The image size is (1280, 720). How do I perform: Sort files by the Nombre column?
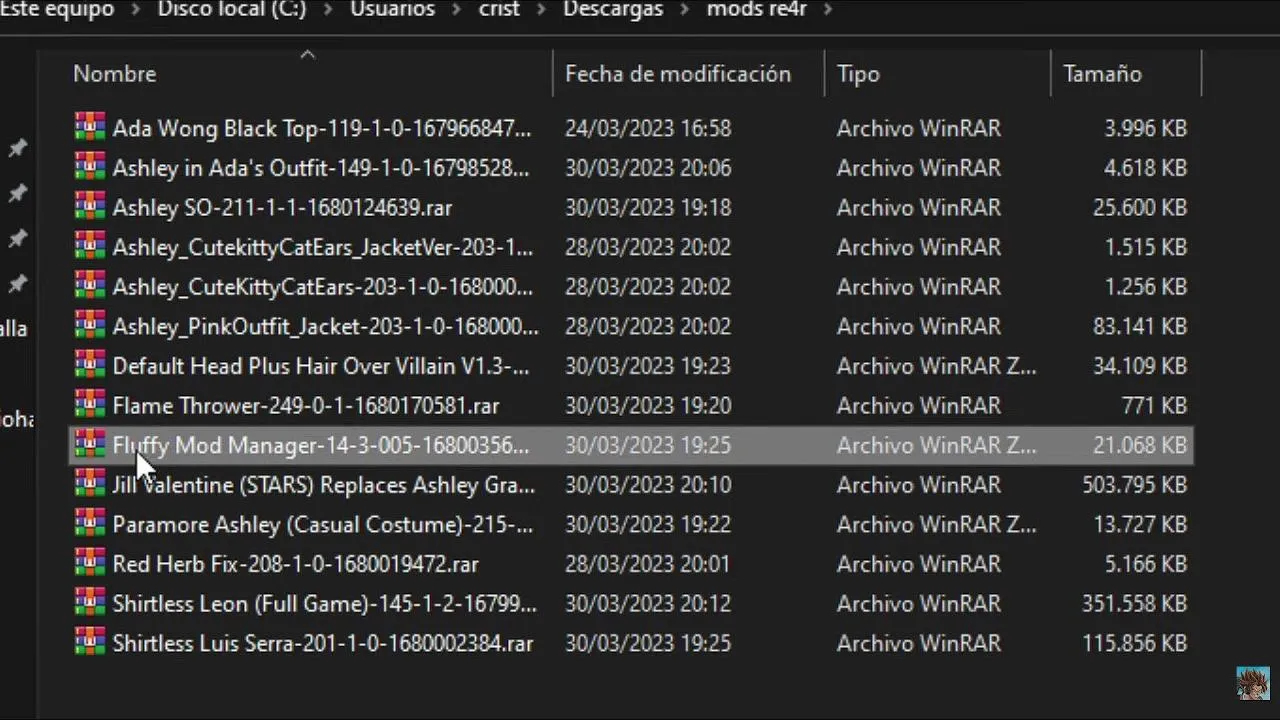click(x=114, y=74)
